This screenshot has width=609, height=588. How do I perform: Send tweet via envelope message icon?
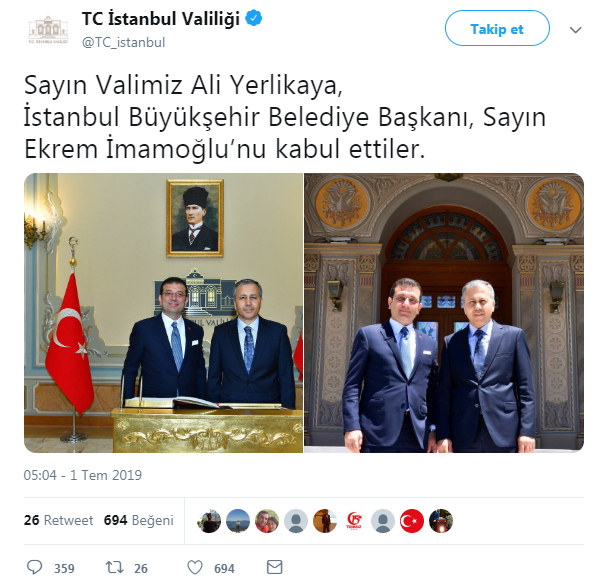click(275, 567)
